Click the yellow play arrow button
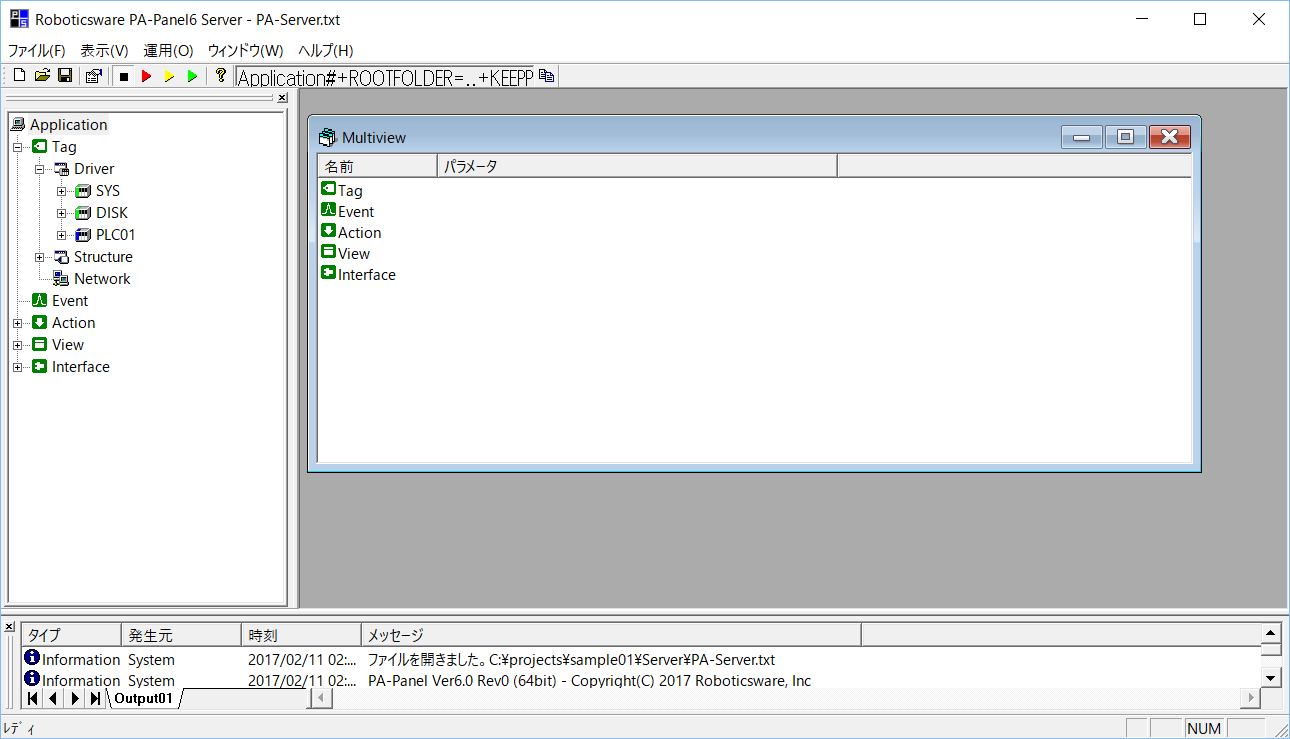1290x739 pixels. 169,76
